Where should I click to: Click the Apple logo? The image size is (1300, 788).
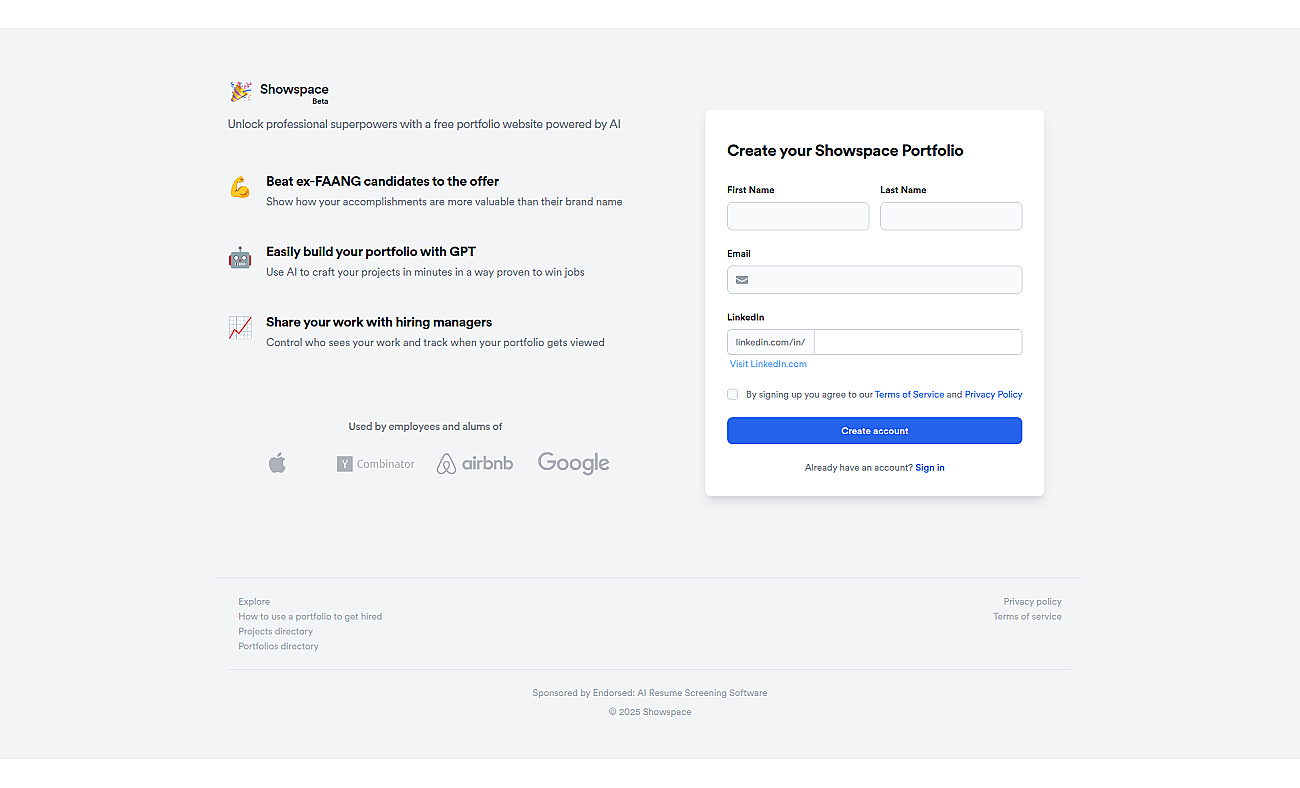coord(277,463)
